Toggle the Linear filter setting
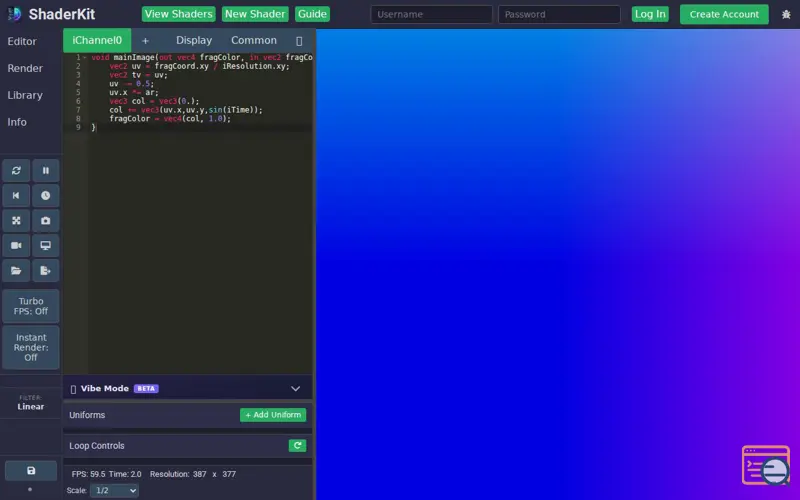800x500 pixels. (31, 403)
